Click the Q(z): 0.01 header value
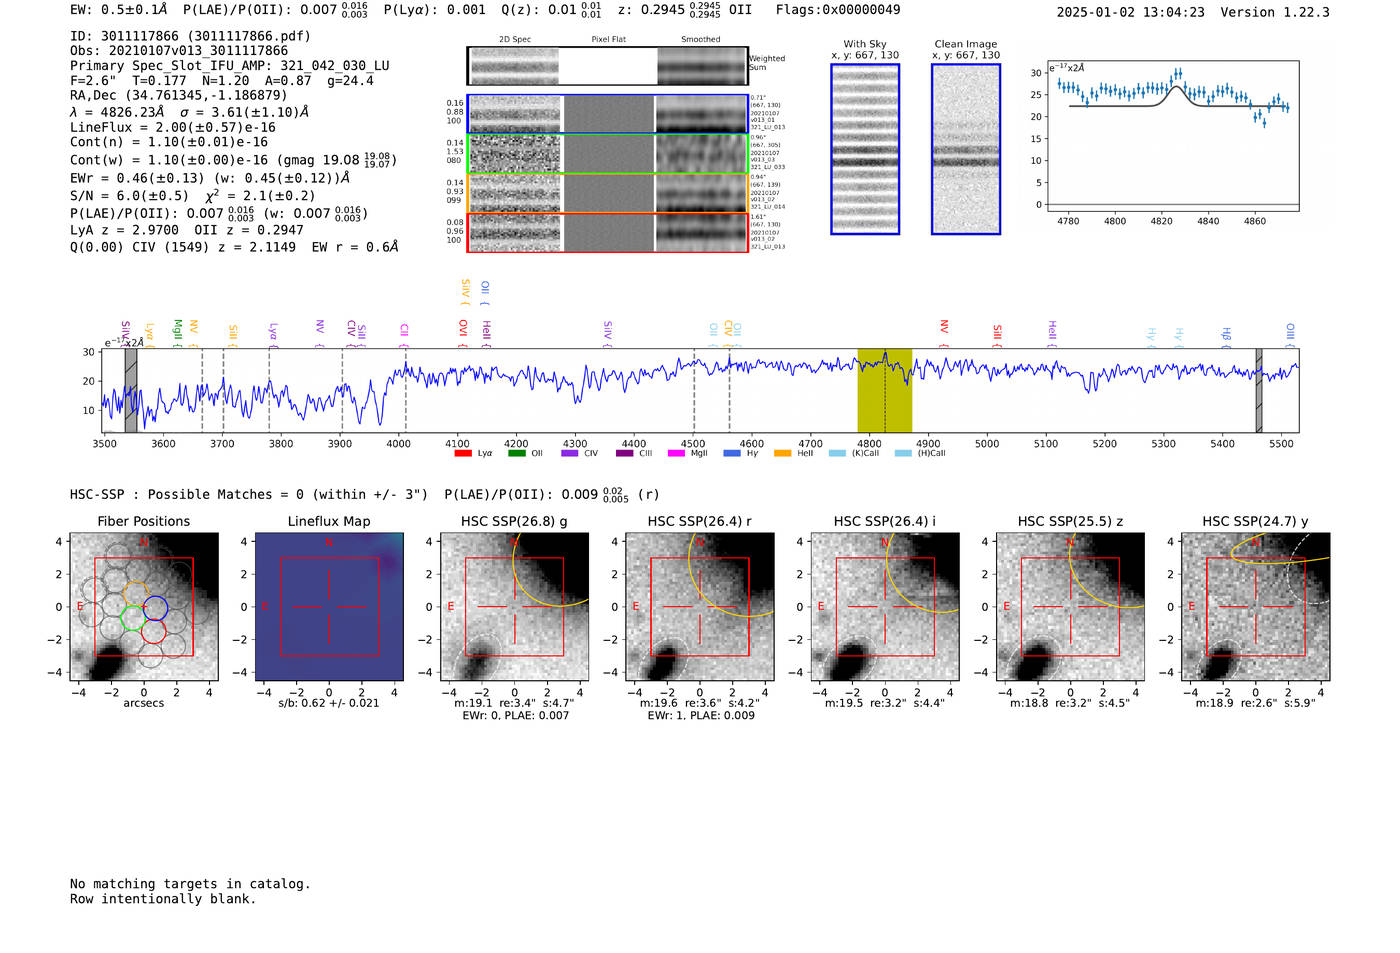1400x953 pixels. (x=551, y=10)
